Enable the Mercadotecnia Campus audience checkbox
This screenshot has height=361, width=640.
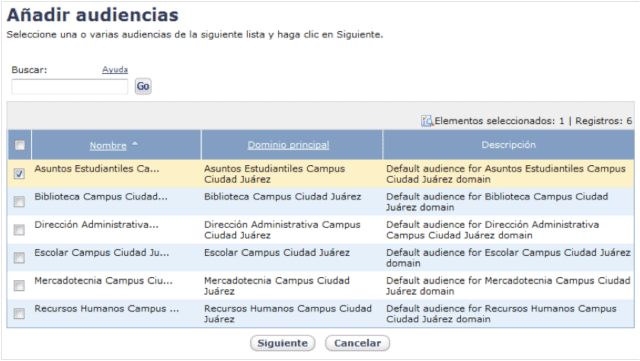tap(19, 285)
